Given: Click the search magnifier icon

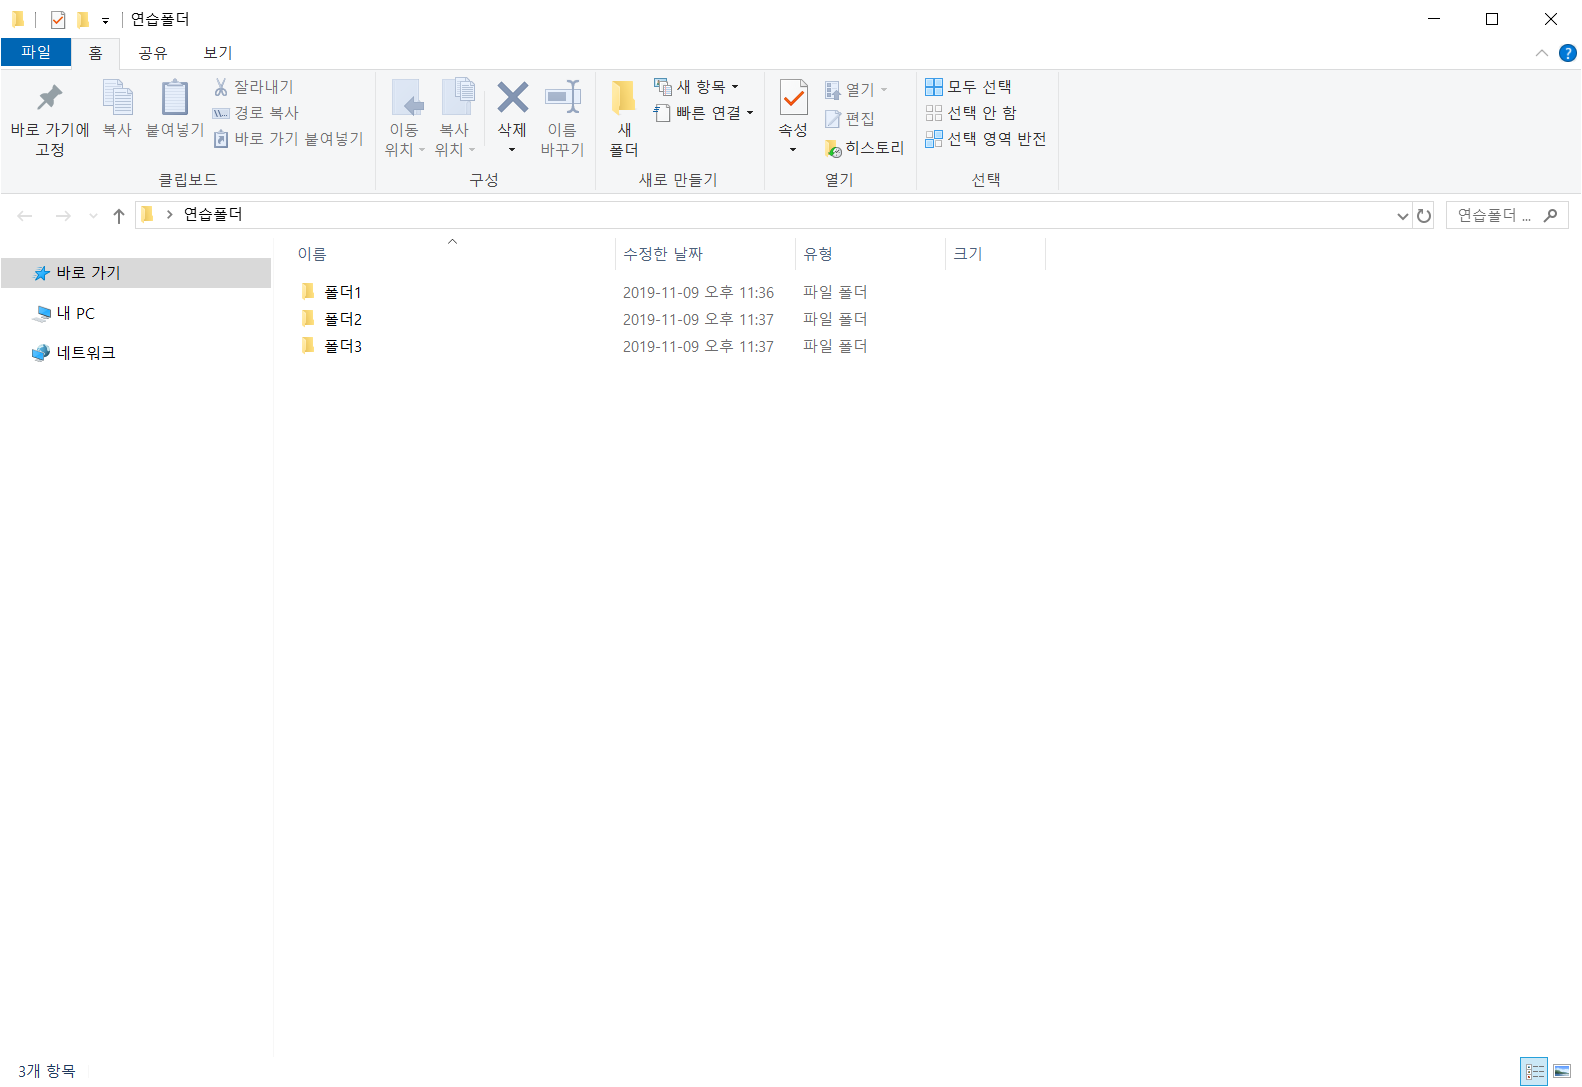Looking at the screenshot, I should pyautogui.click(x=1550, y=215).
